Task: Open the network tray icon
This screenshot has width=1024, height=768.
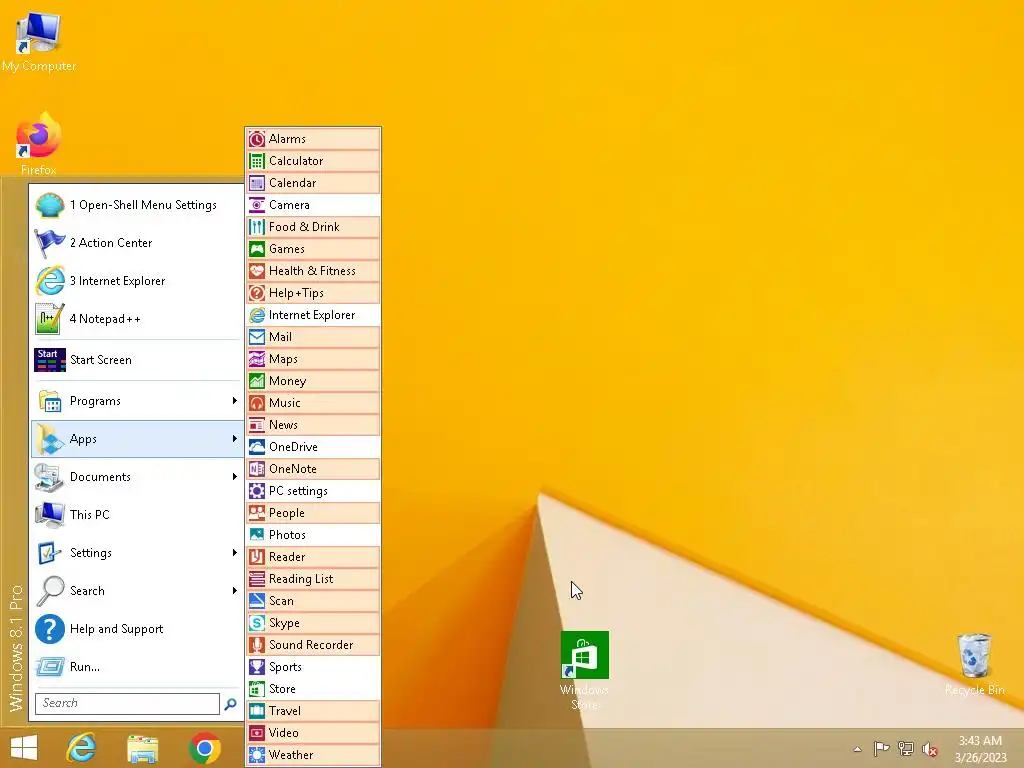Action: (x=906, y=749)
